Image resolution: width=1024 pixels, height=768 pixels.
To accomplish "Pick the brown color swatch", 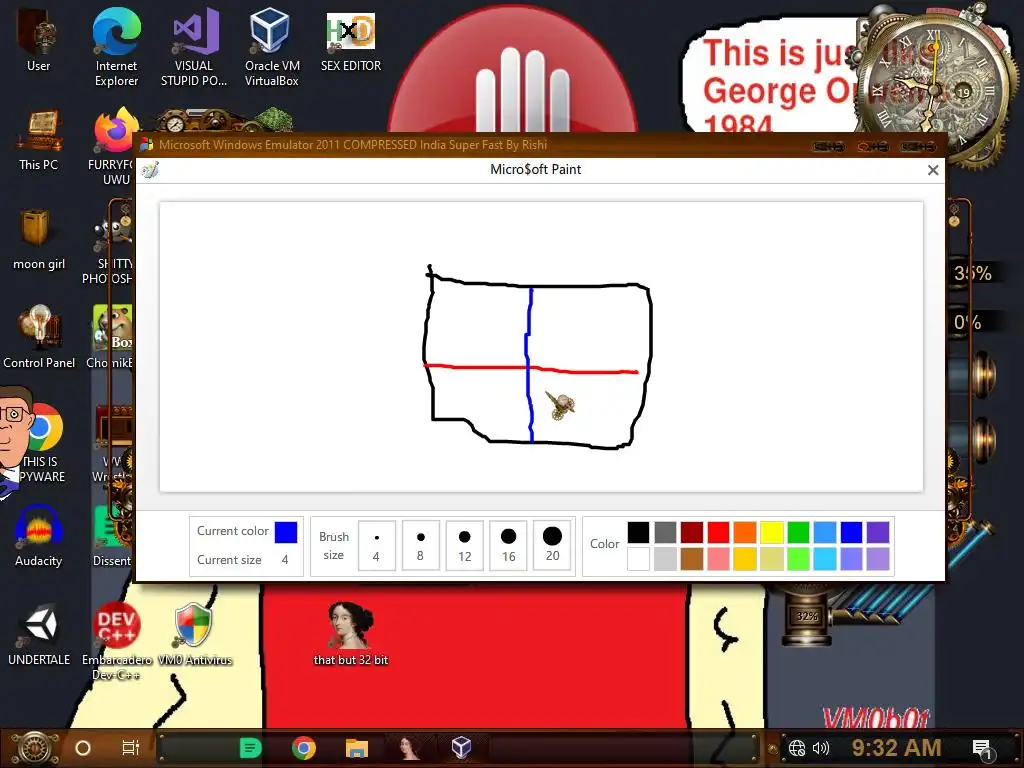I will tap(692, 559).
